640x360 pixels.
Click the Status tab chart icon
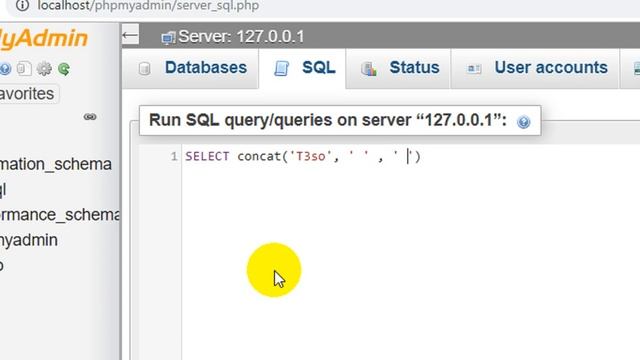coord(369,69)
